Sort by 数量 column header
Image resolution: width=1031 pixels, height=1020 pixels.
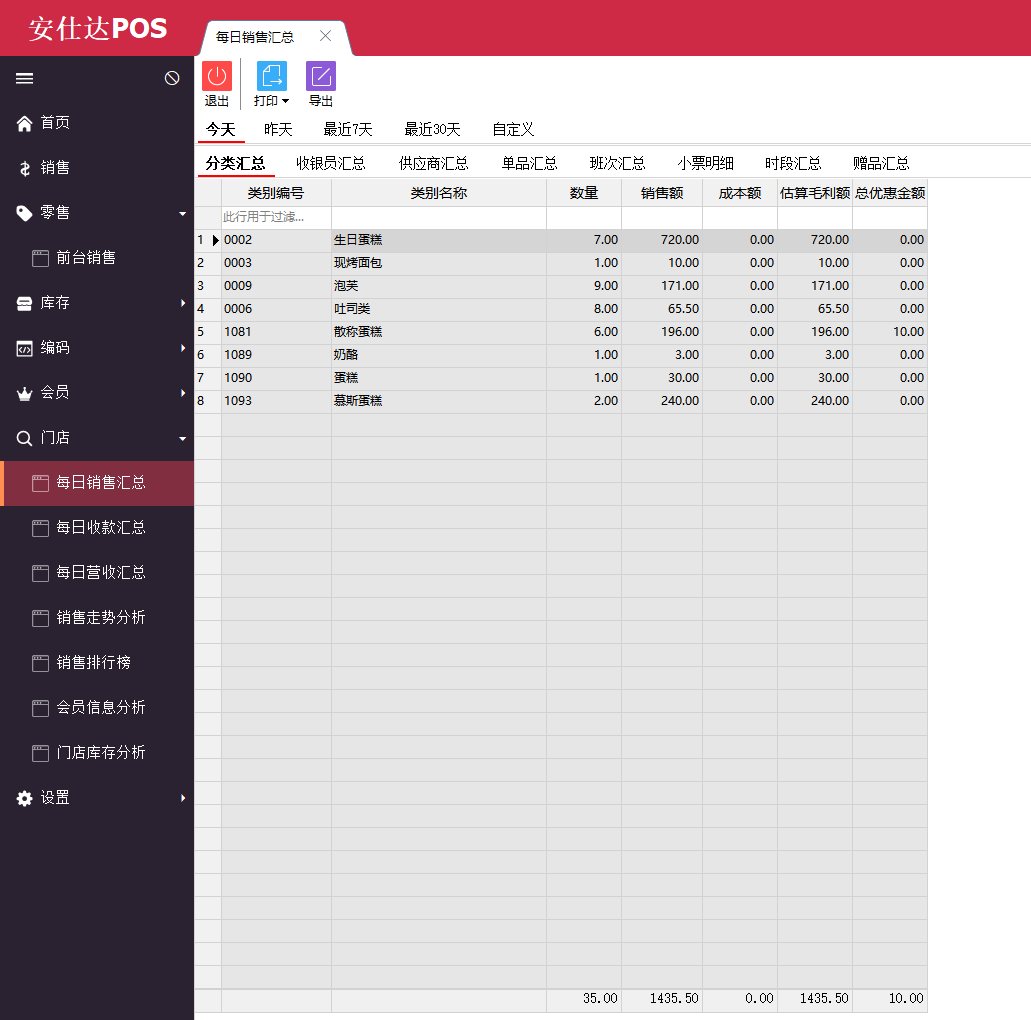584,193
